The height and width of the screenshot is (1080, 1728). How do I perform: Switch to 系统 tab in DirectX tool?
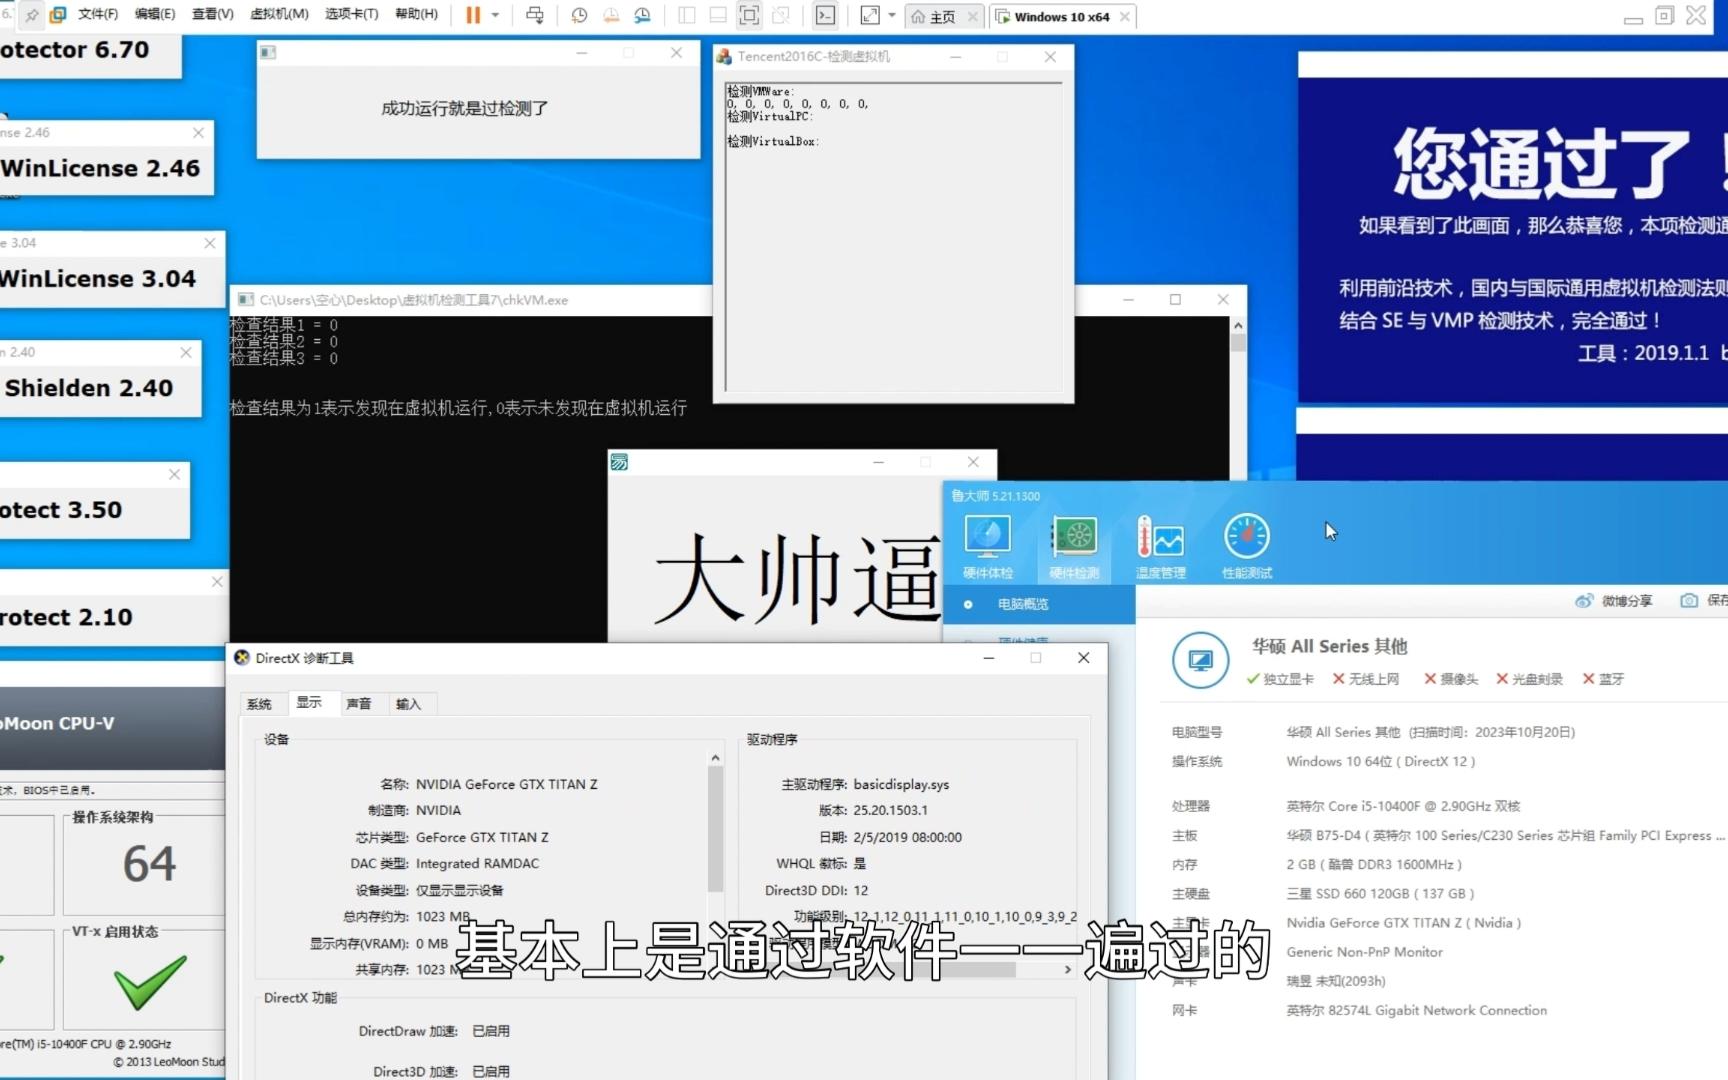pyautogui.click(x=260, y=704)
